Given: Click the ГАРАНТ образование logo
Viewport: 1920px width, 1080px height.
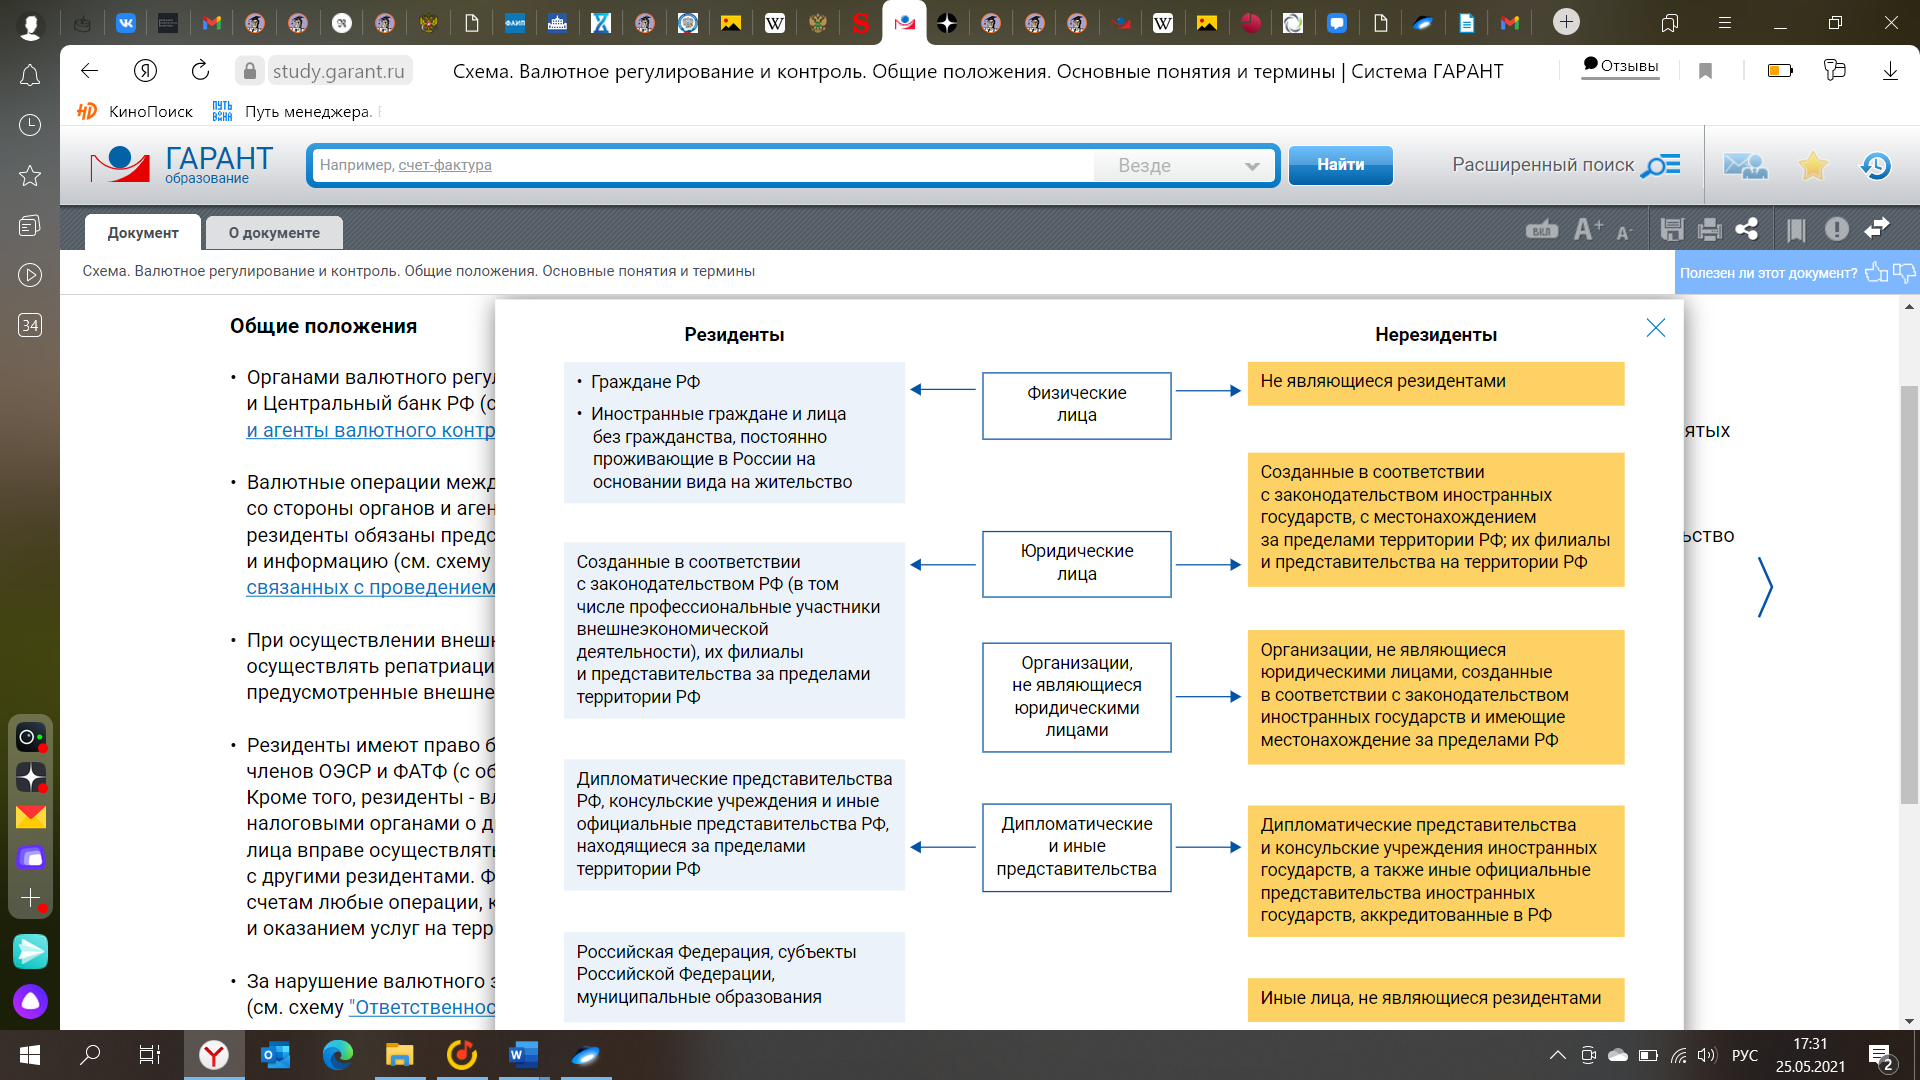Looking at the screenshot, I should tap(182, 165).
